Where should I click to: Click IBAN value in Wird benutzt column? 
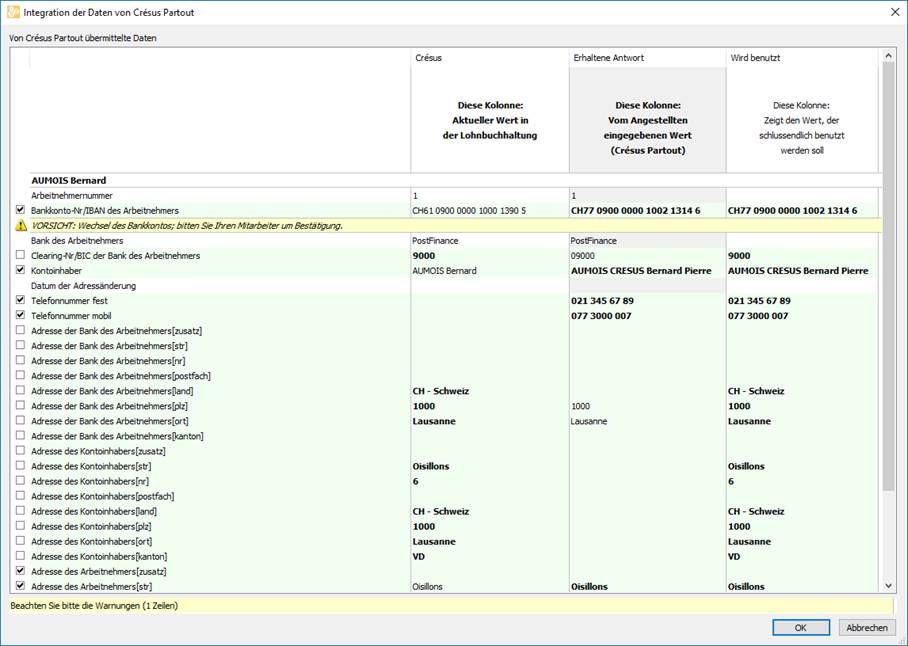coord(793,211)
